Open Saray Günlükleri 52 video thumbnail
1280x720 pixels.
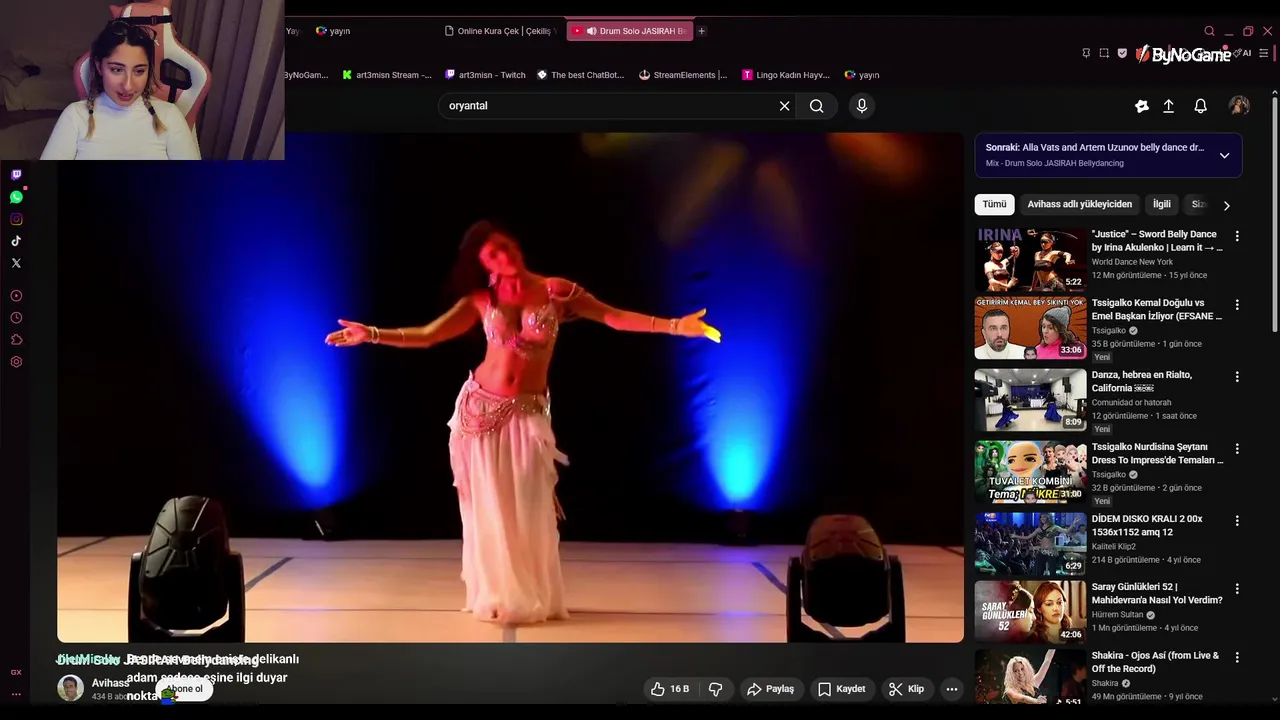pyautogui.click(x=1030, y=611)
